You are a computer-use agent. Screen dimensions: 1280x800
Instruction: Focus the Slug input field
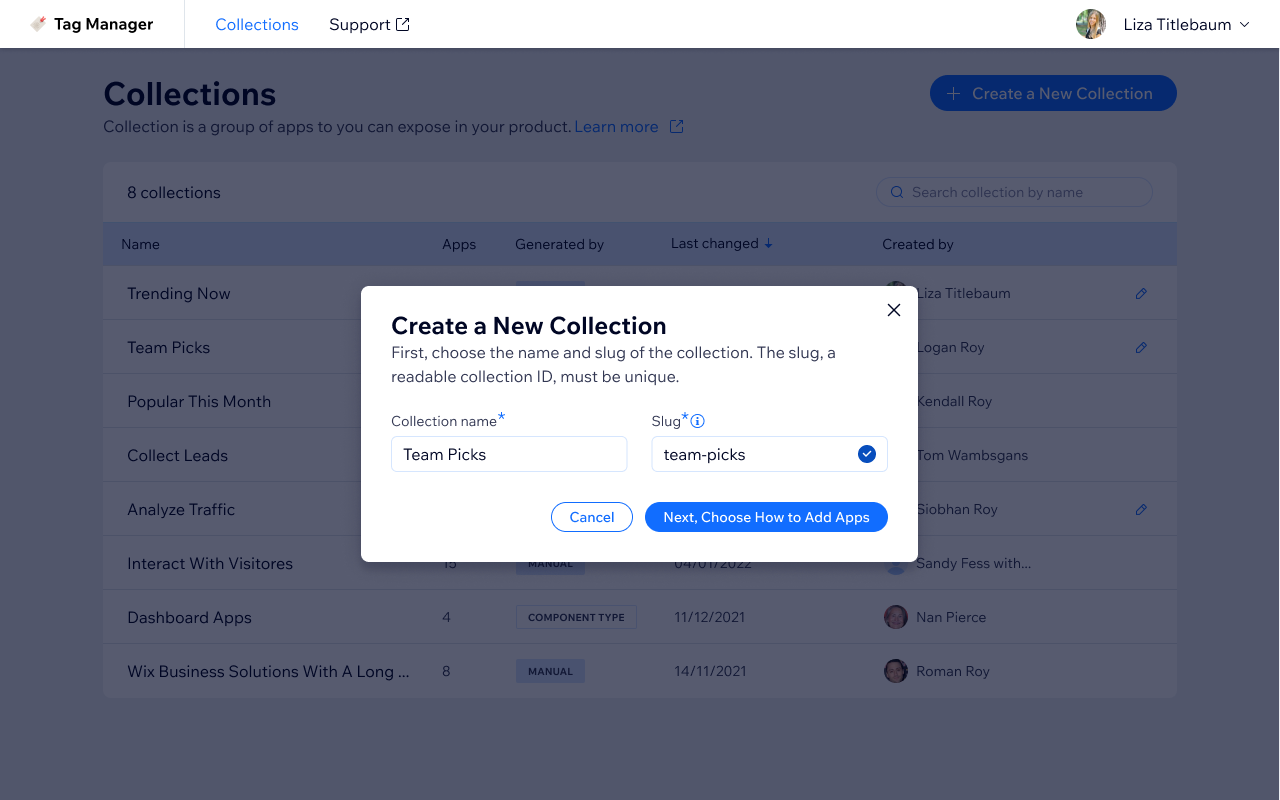(x=769, y=454)
